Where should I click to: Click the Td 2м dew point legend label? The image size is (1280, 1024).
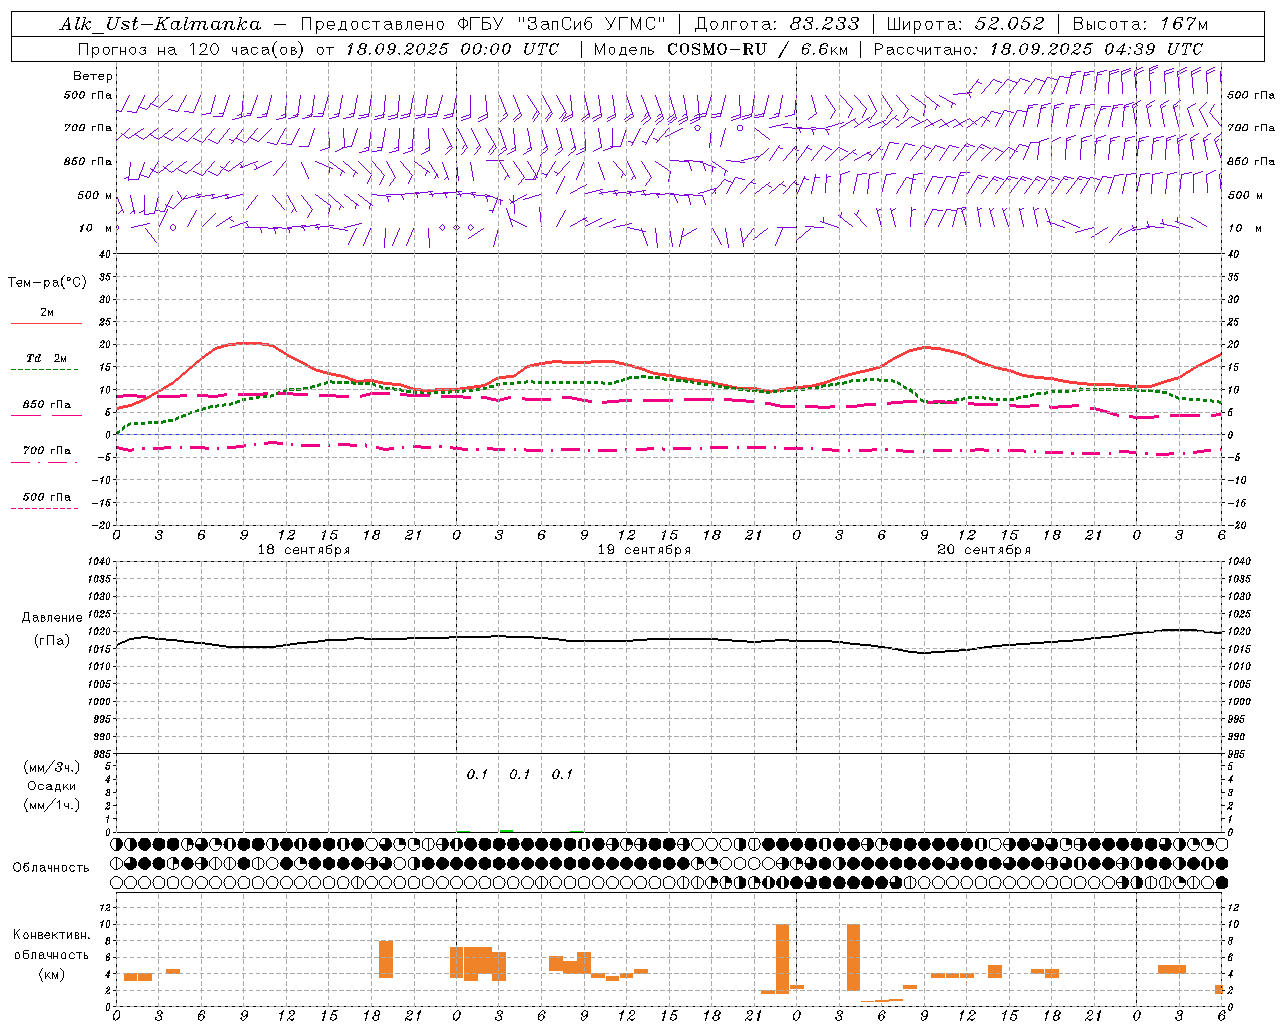[47, 358]
